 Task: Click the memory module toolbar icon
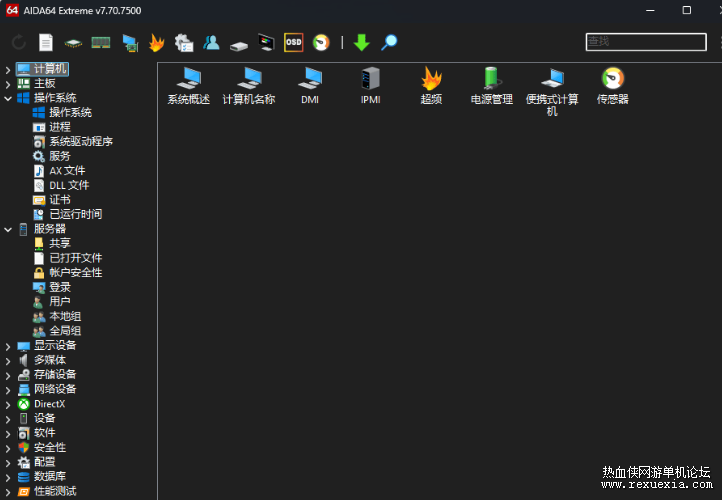(101, 43)
